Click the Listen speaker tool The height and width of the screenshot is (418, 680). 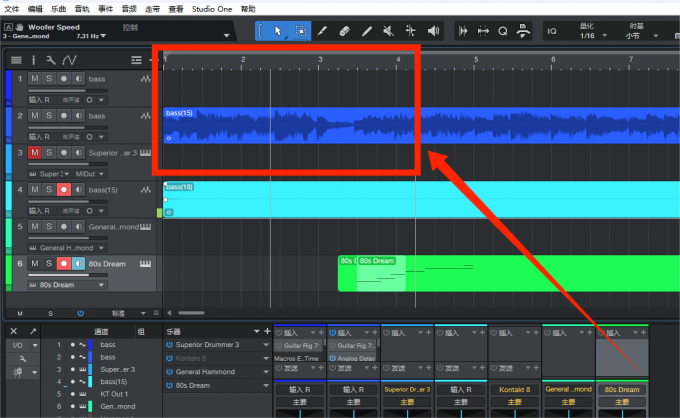[x=434, y=31]
